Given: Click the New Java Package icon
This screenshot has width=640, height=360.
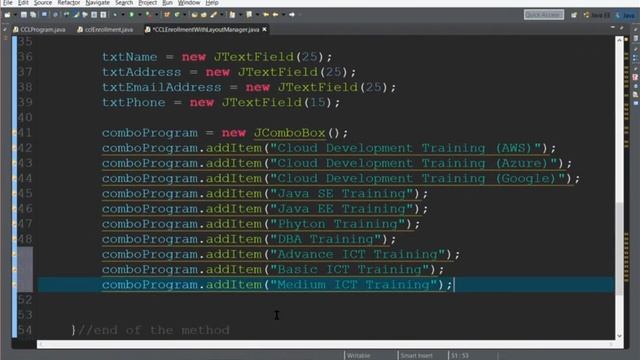Looking at the screenshot, I should pyautogui.click(x=167, y=15).
